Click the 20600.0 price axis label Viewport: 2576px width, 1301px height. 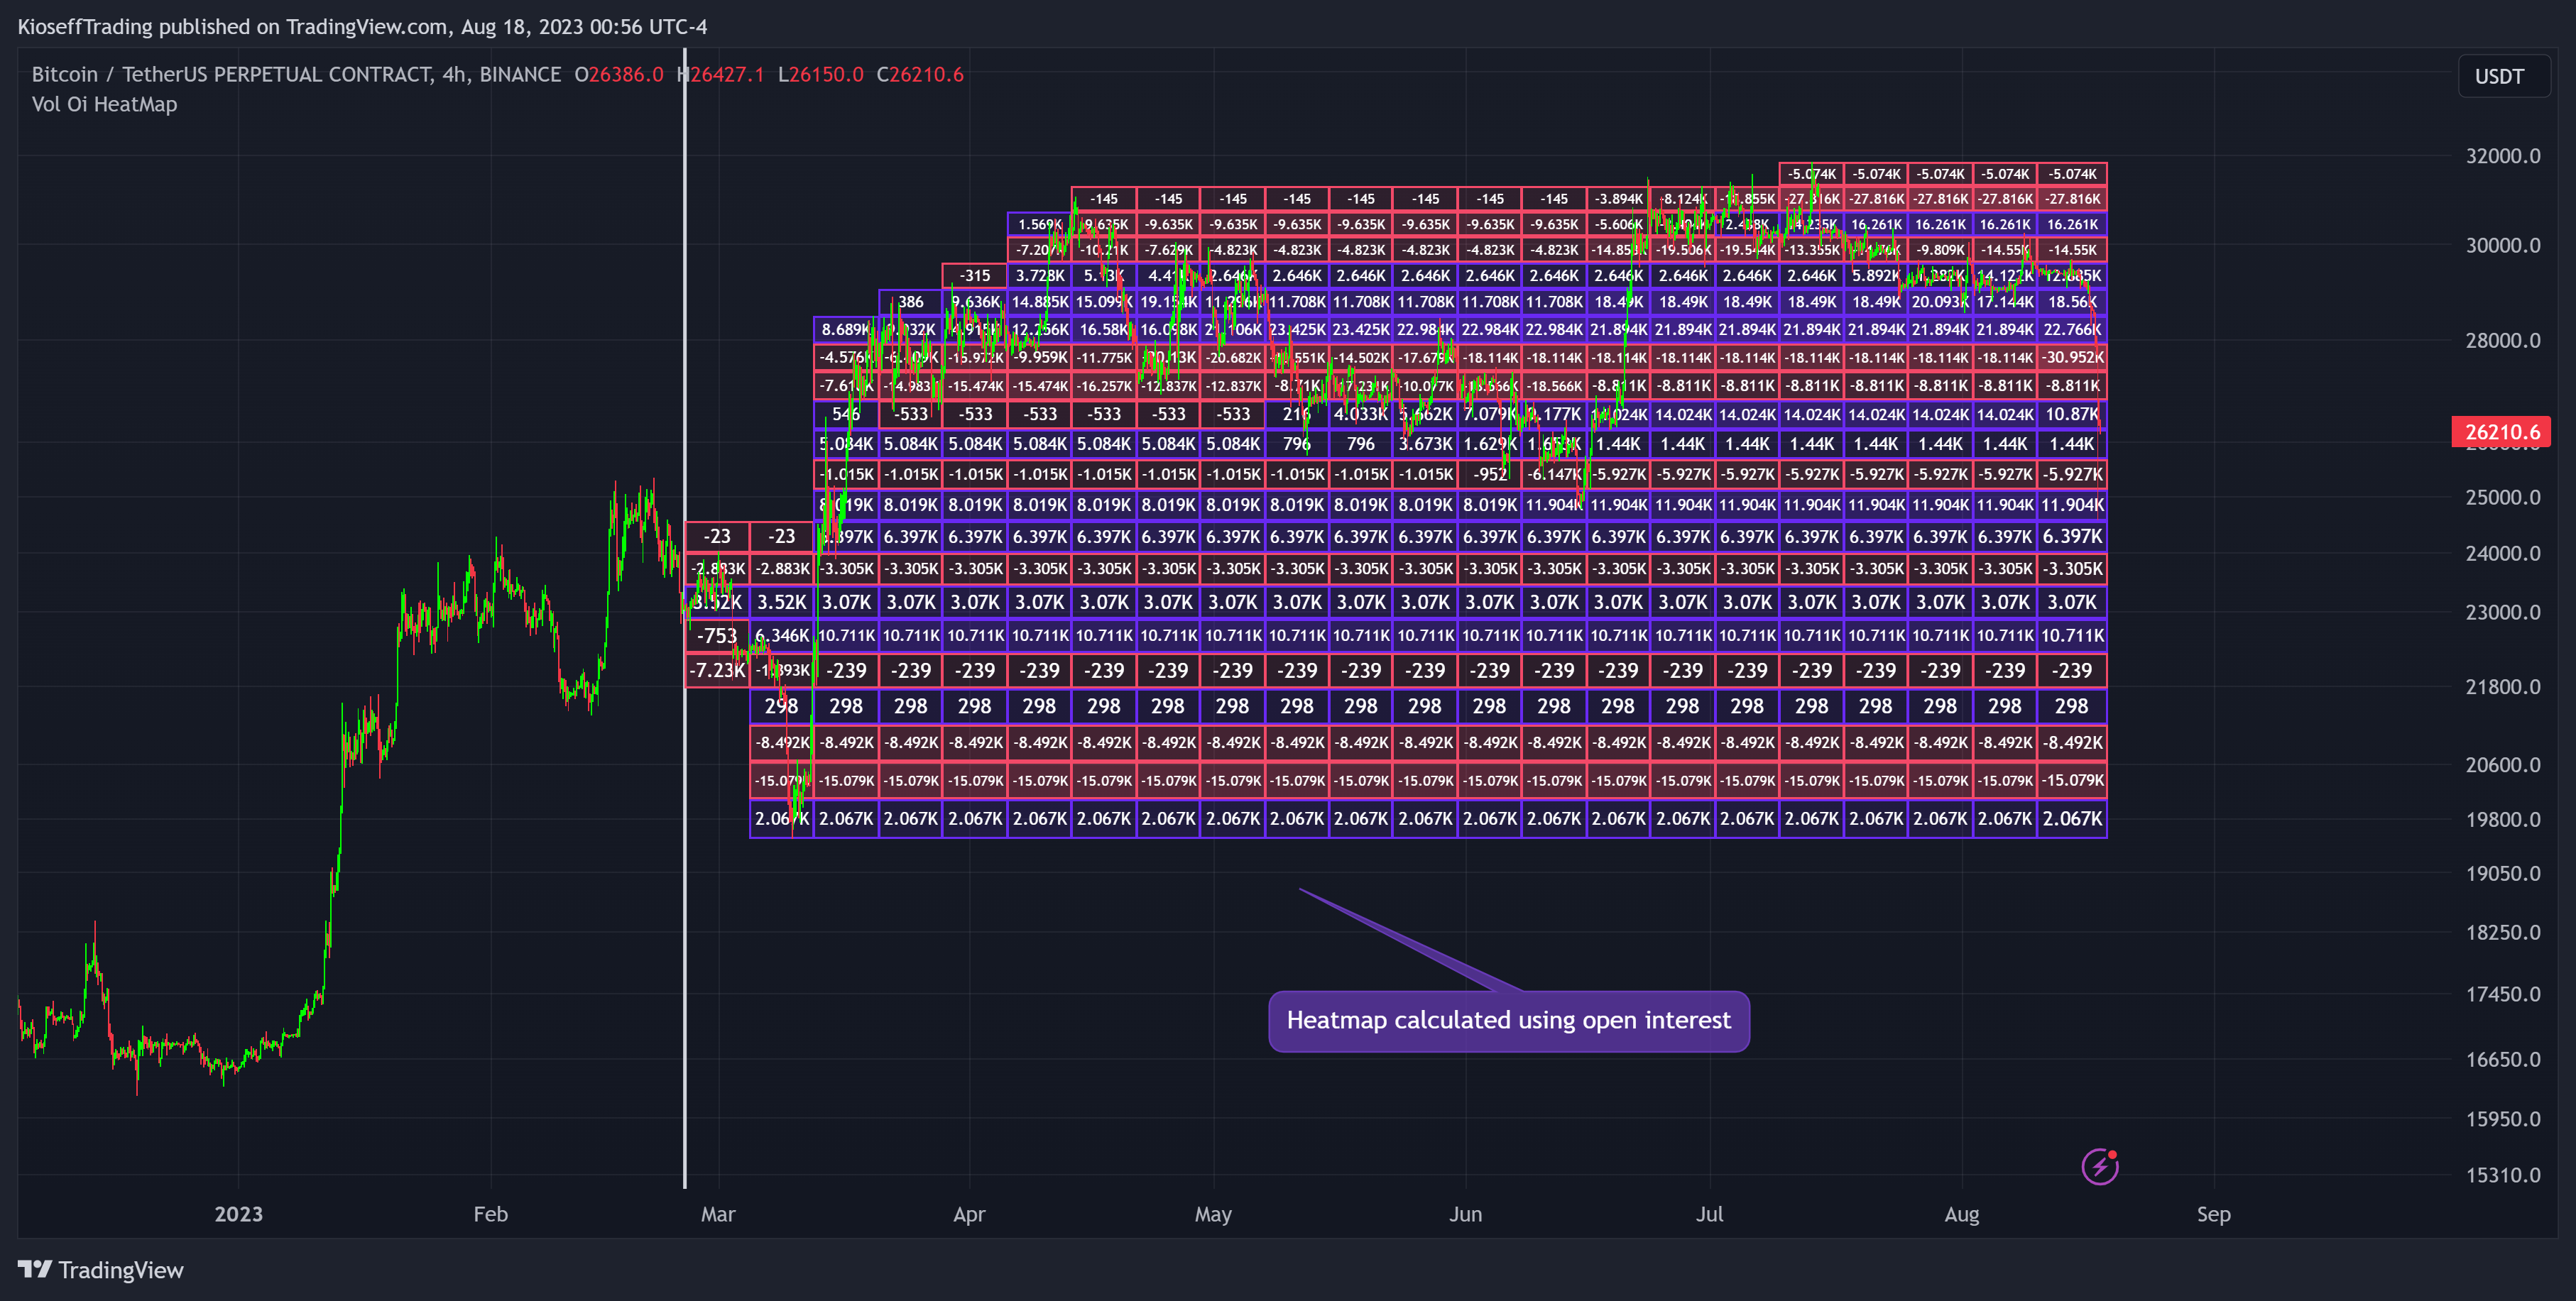pyautogui.click(x=2503, y=765)
